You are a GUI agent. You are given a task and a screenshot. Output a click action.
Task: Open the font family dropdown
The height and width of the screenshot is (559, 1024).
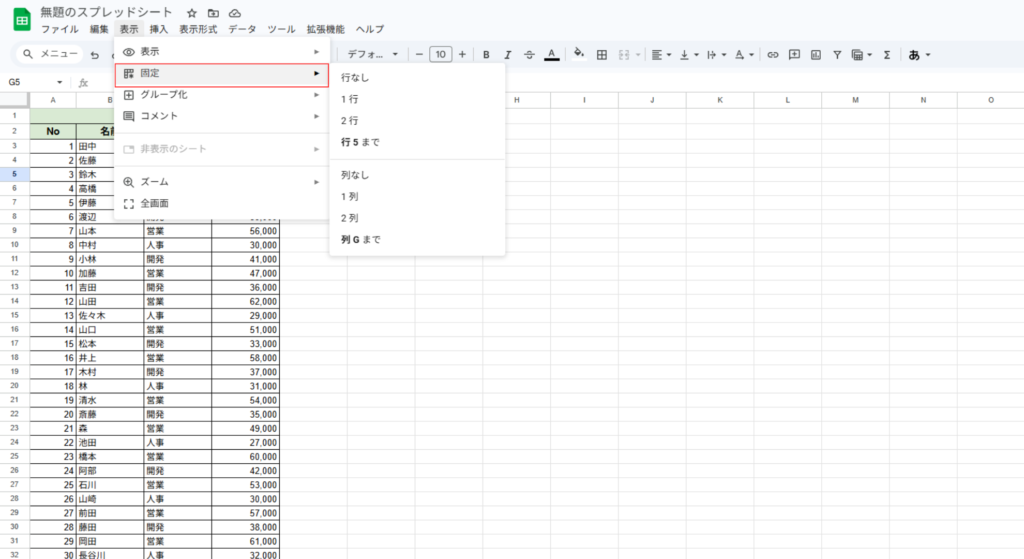coord(373,55)
